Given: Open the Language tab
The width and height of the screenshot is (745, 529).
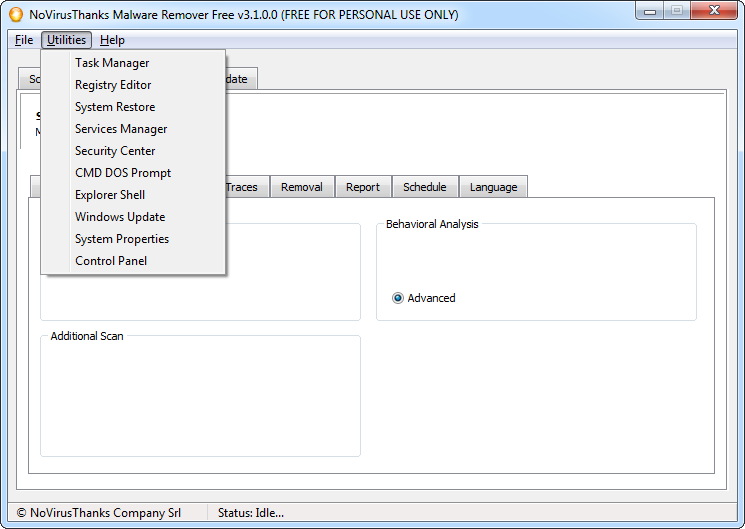Looking at the screenshot, I should (493, 187).
